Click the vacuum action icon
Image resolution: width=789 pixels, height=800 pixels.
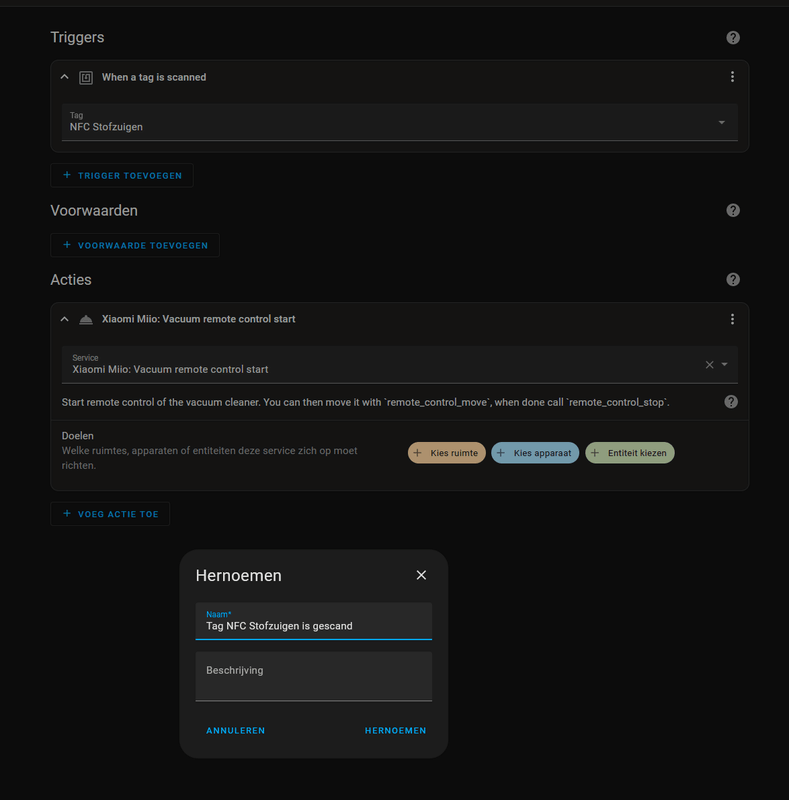click(86, 319)
